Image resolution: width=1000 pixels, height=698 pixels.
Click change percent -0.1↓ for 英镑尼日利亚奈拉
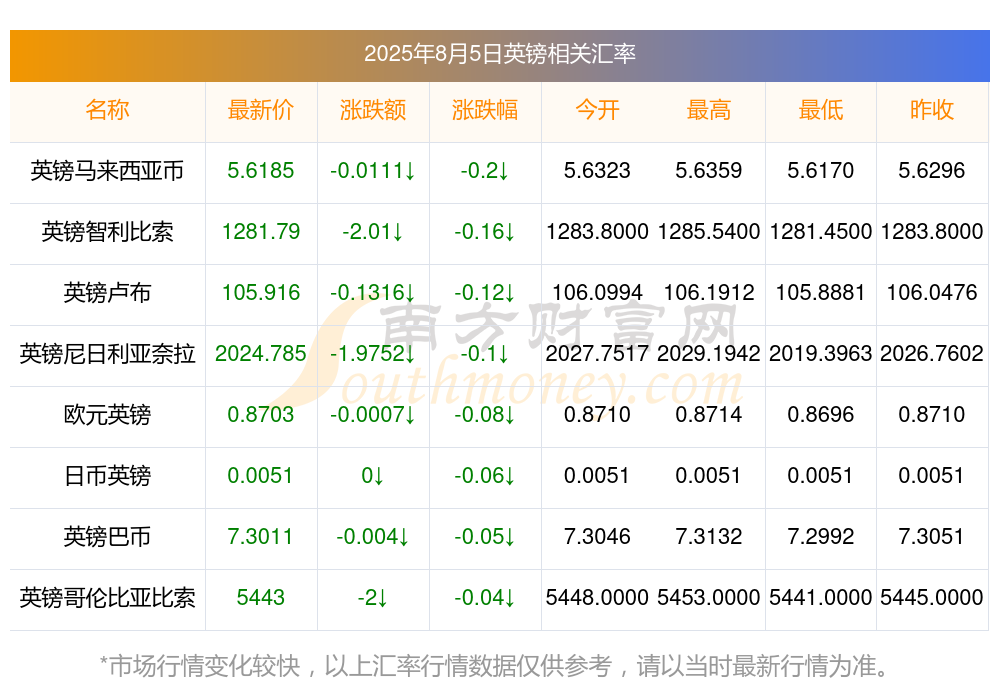(485, 353)
